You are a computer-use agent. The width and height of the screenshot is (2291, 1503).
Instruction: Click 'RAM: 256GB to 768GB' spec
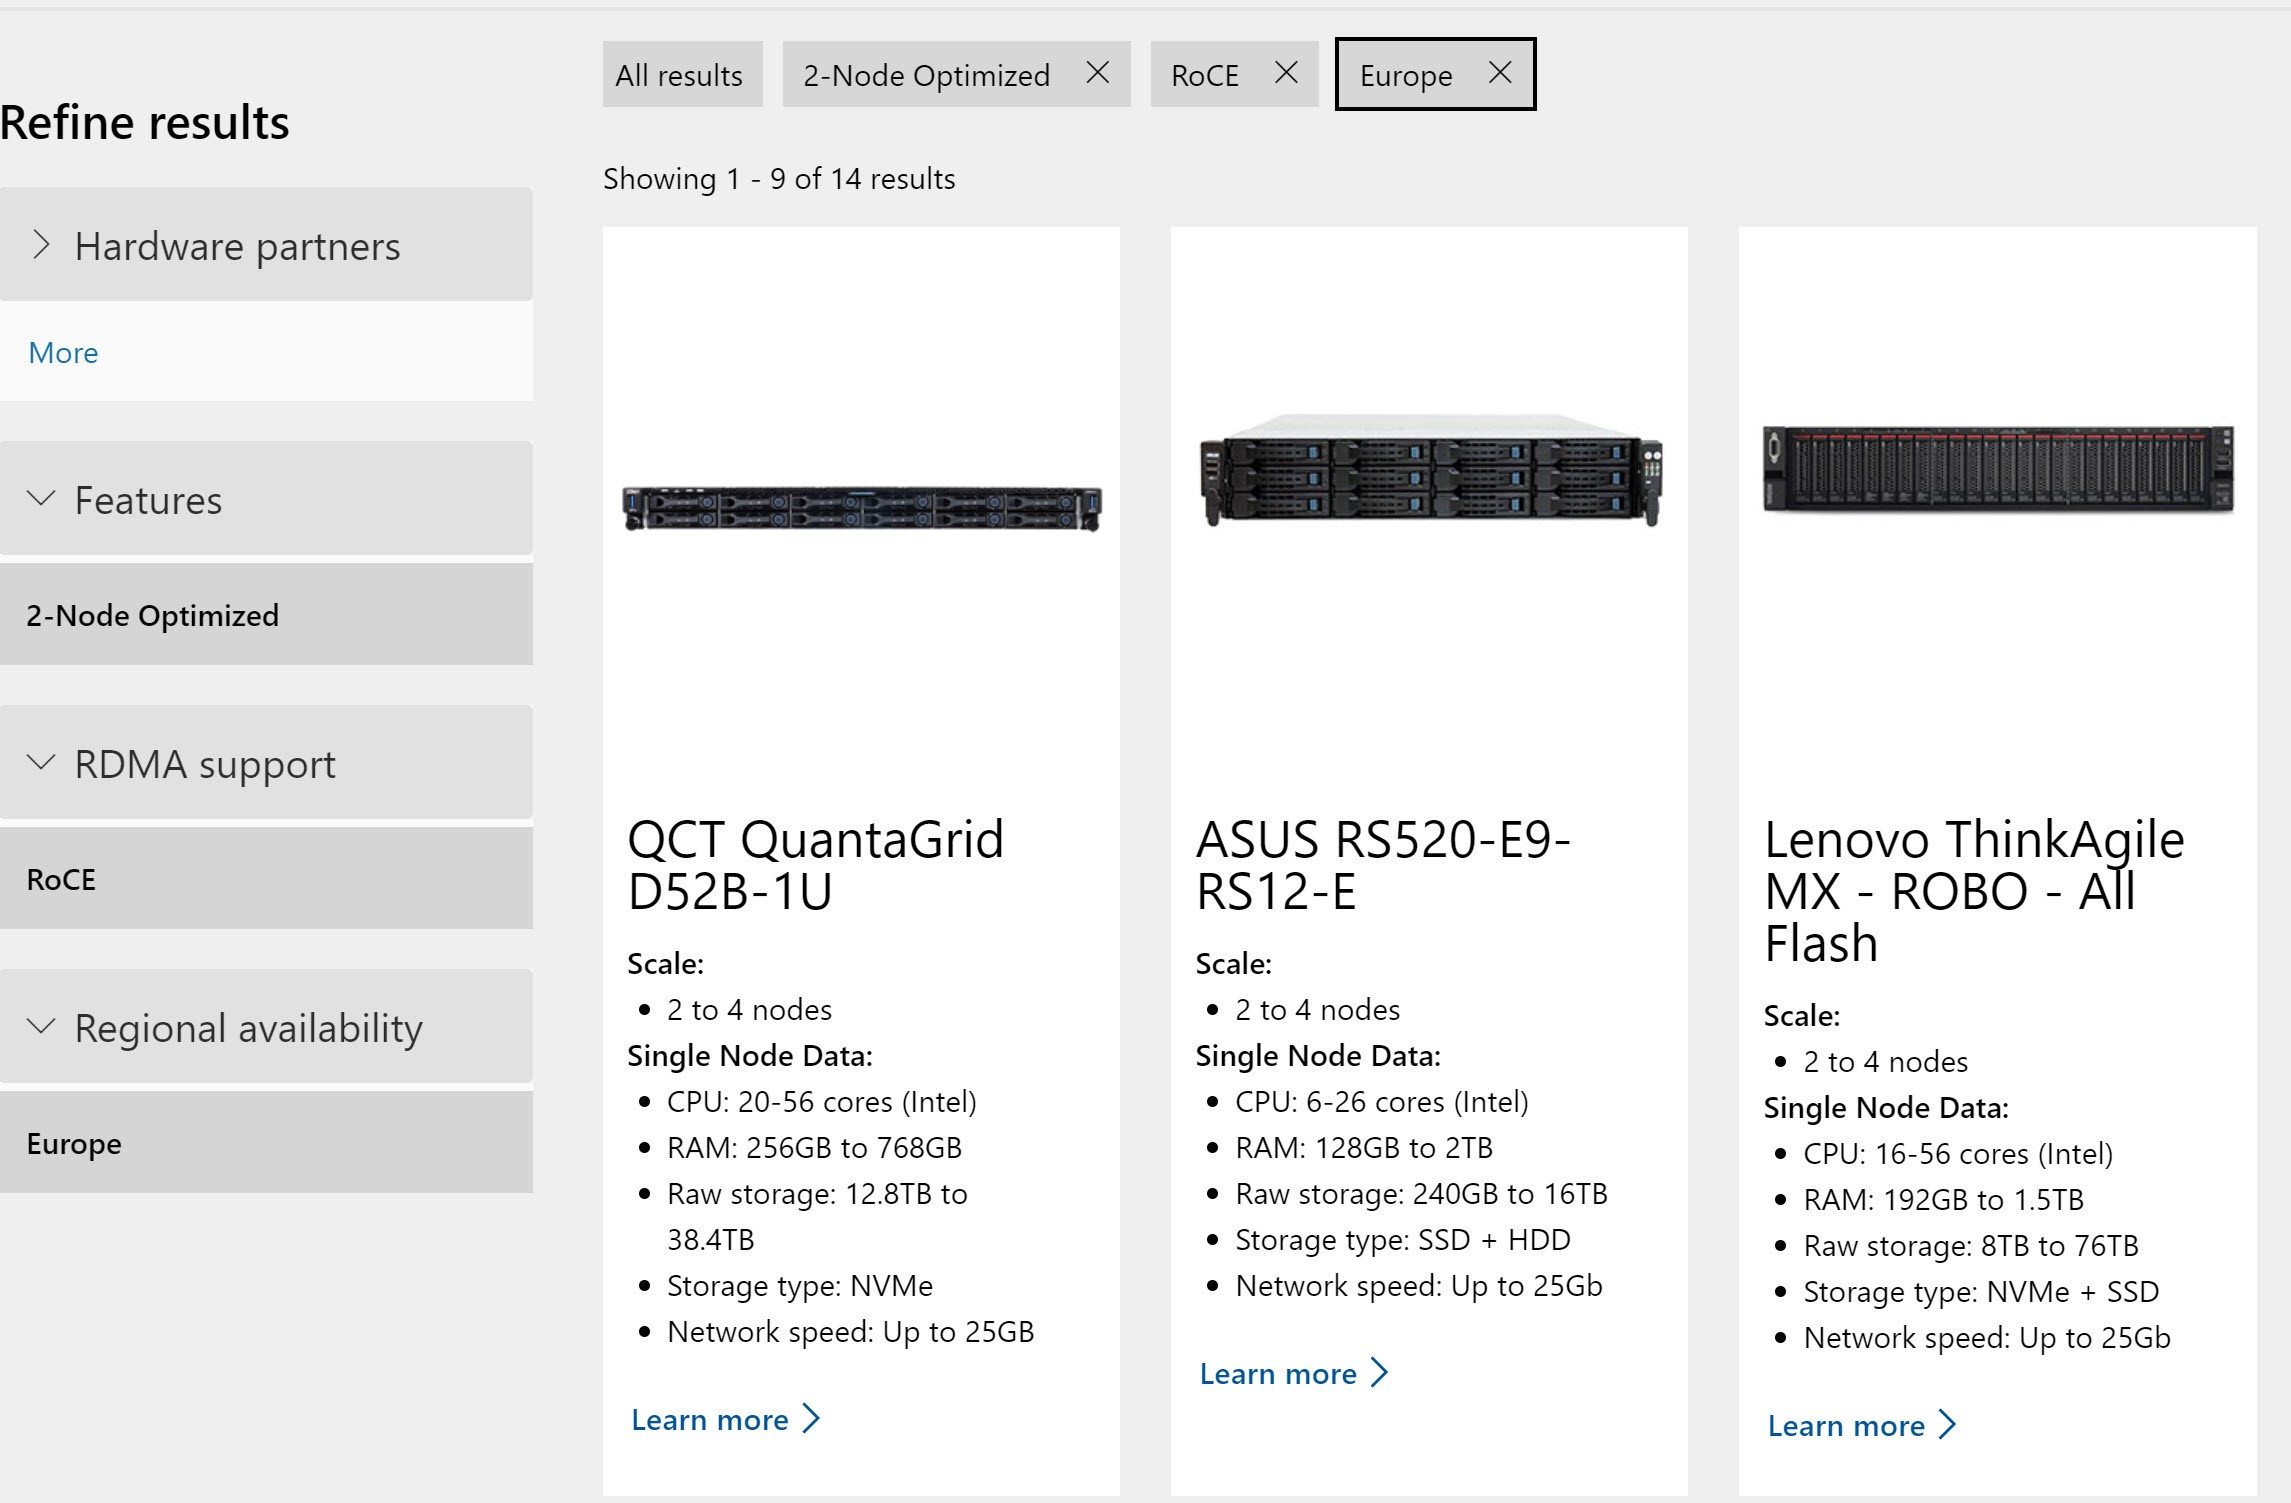814,1147
